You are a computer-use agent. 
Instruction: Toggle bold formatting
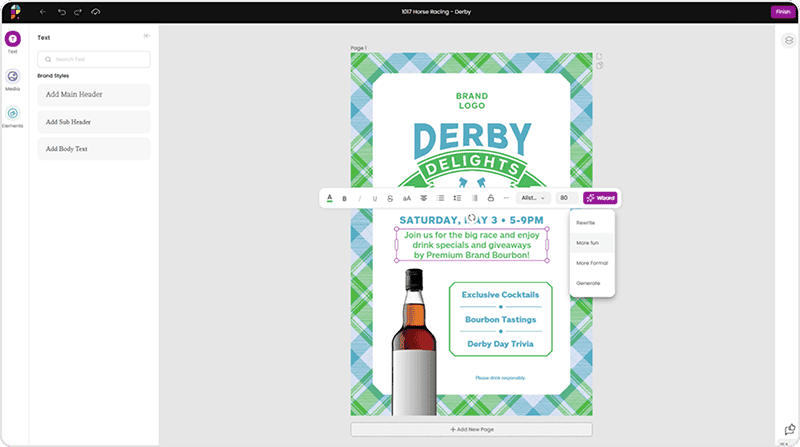[x=344, y=198]
